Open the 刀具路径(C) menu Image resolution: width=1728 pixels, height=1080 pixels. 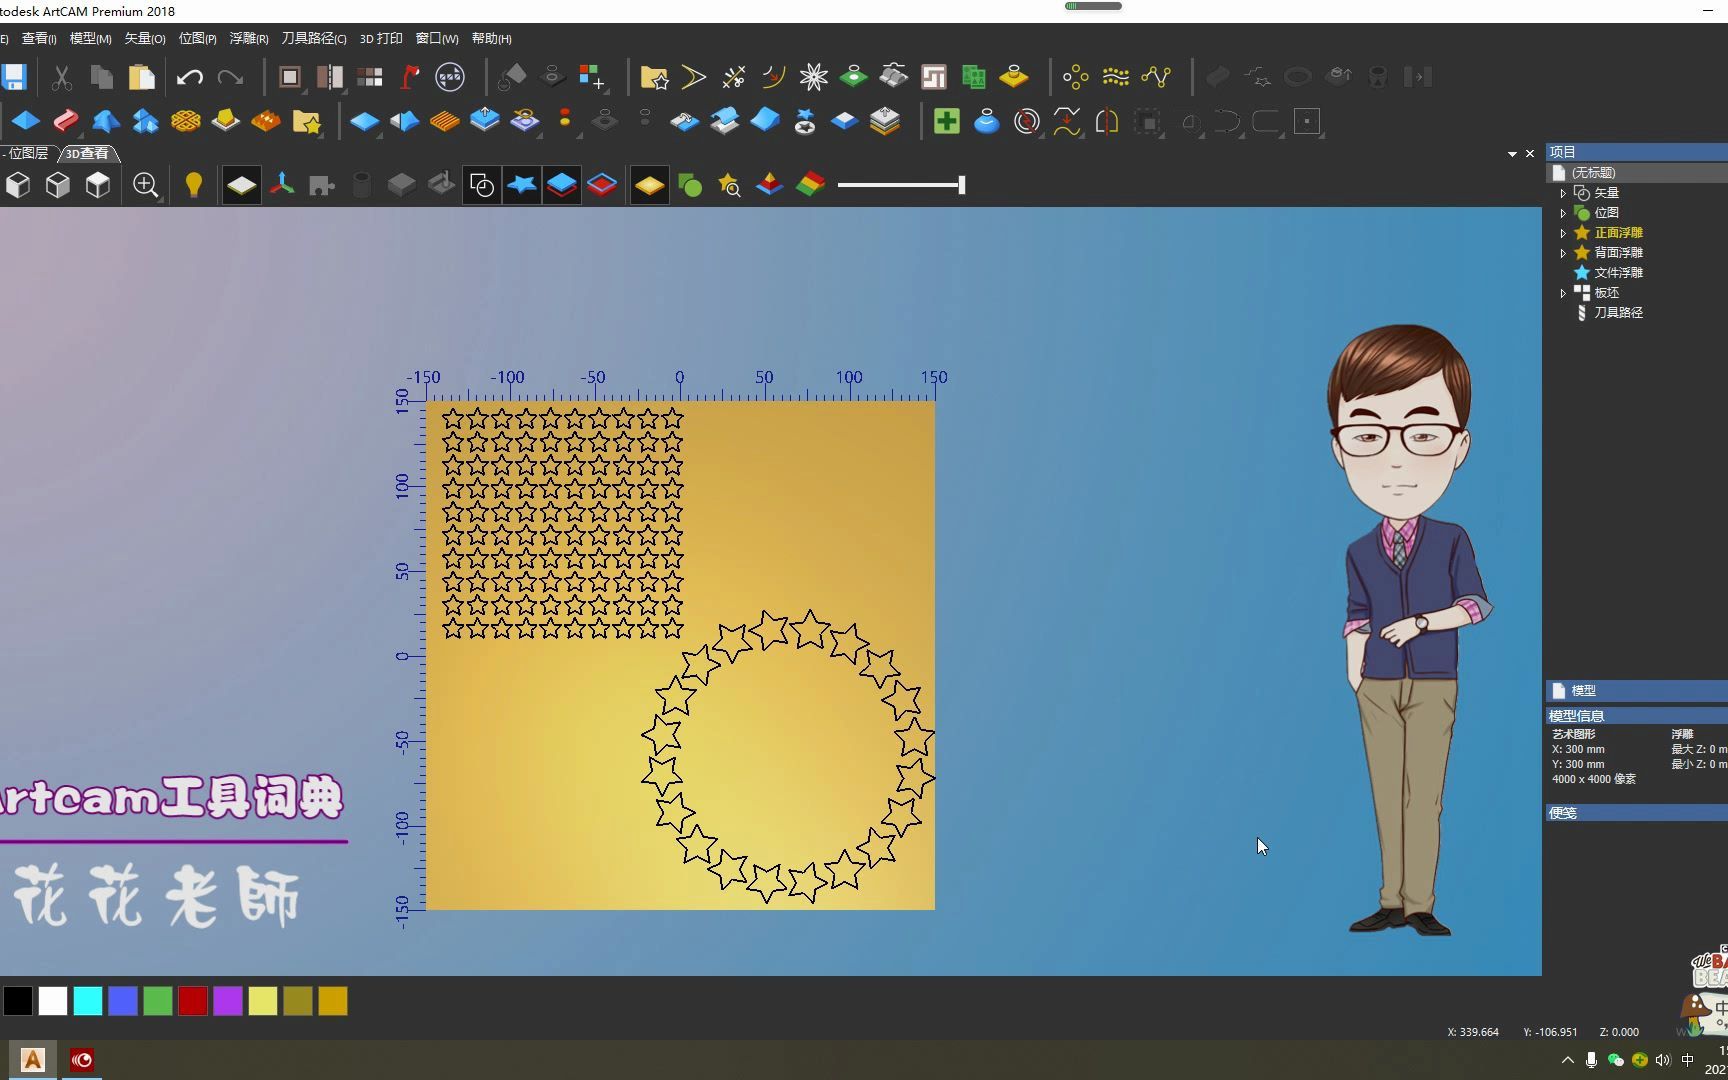(x=314, y=38)
